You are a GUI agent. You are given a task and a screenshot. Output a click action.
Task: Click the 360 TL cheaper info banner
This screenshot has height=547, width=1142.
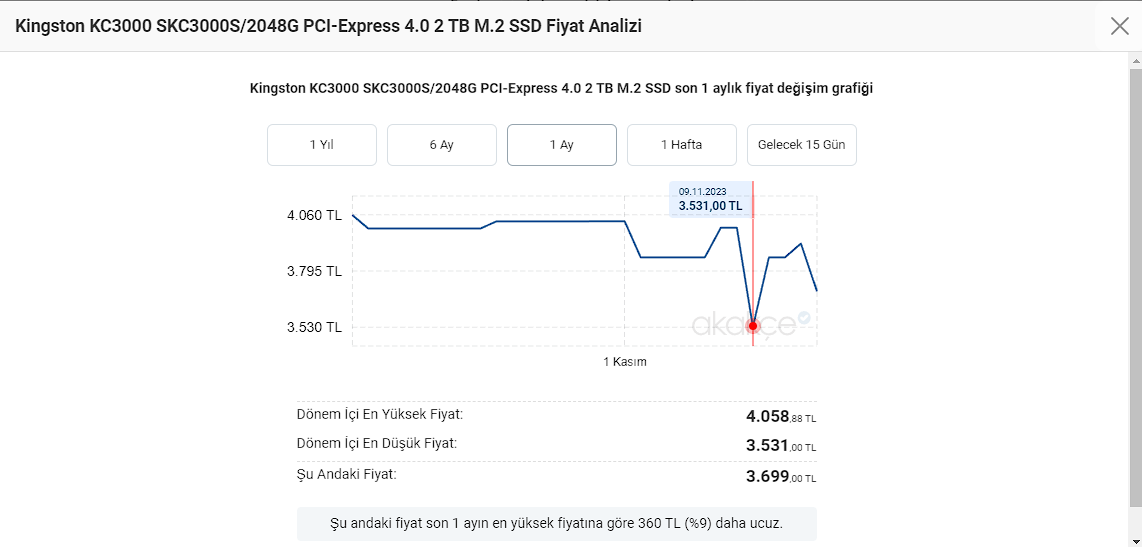tap(556, 523)
